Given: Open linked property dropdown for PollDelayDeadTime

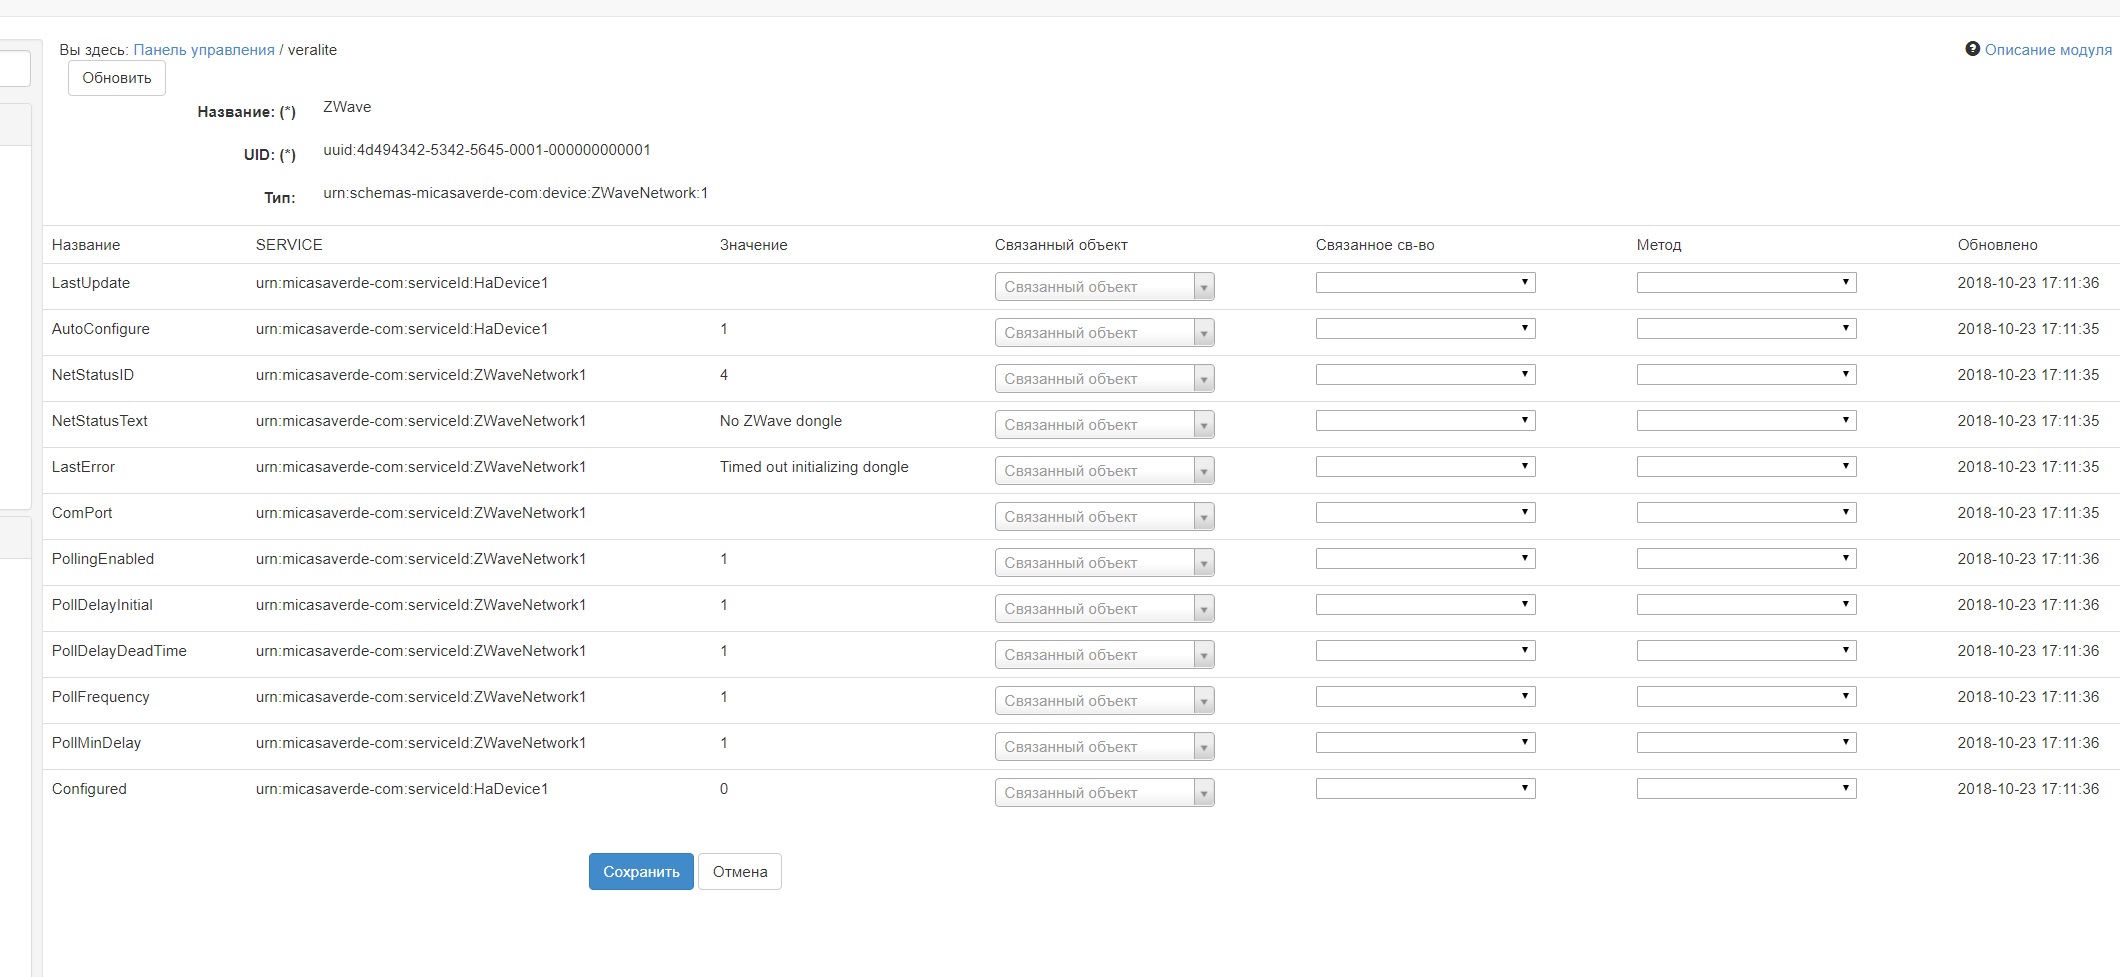Looking at the screenshot, I should coord(1425,651).
